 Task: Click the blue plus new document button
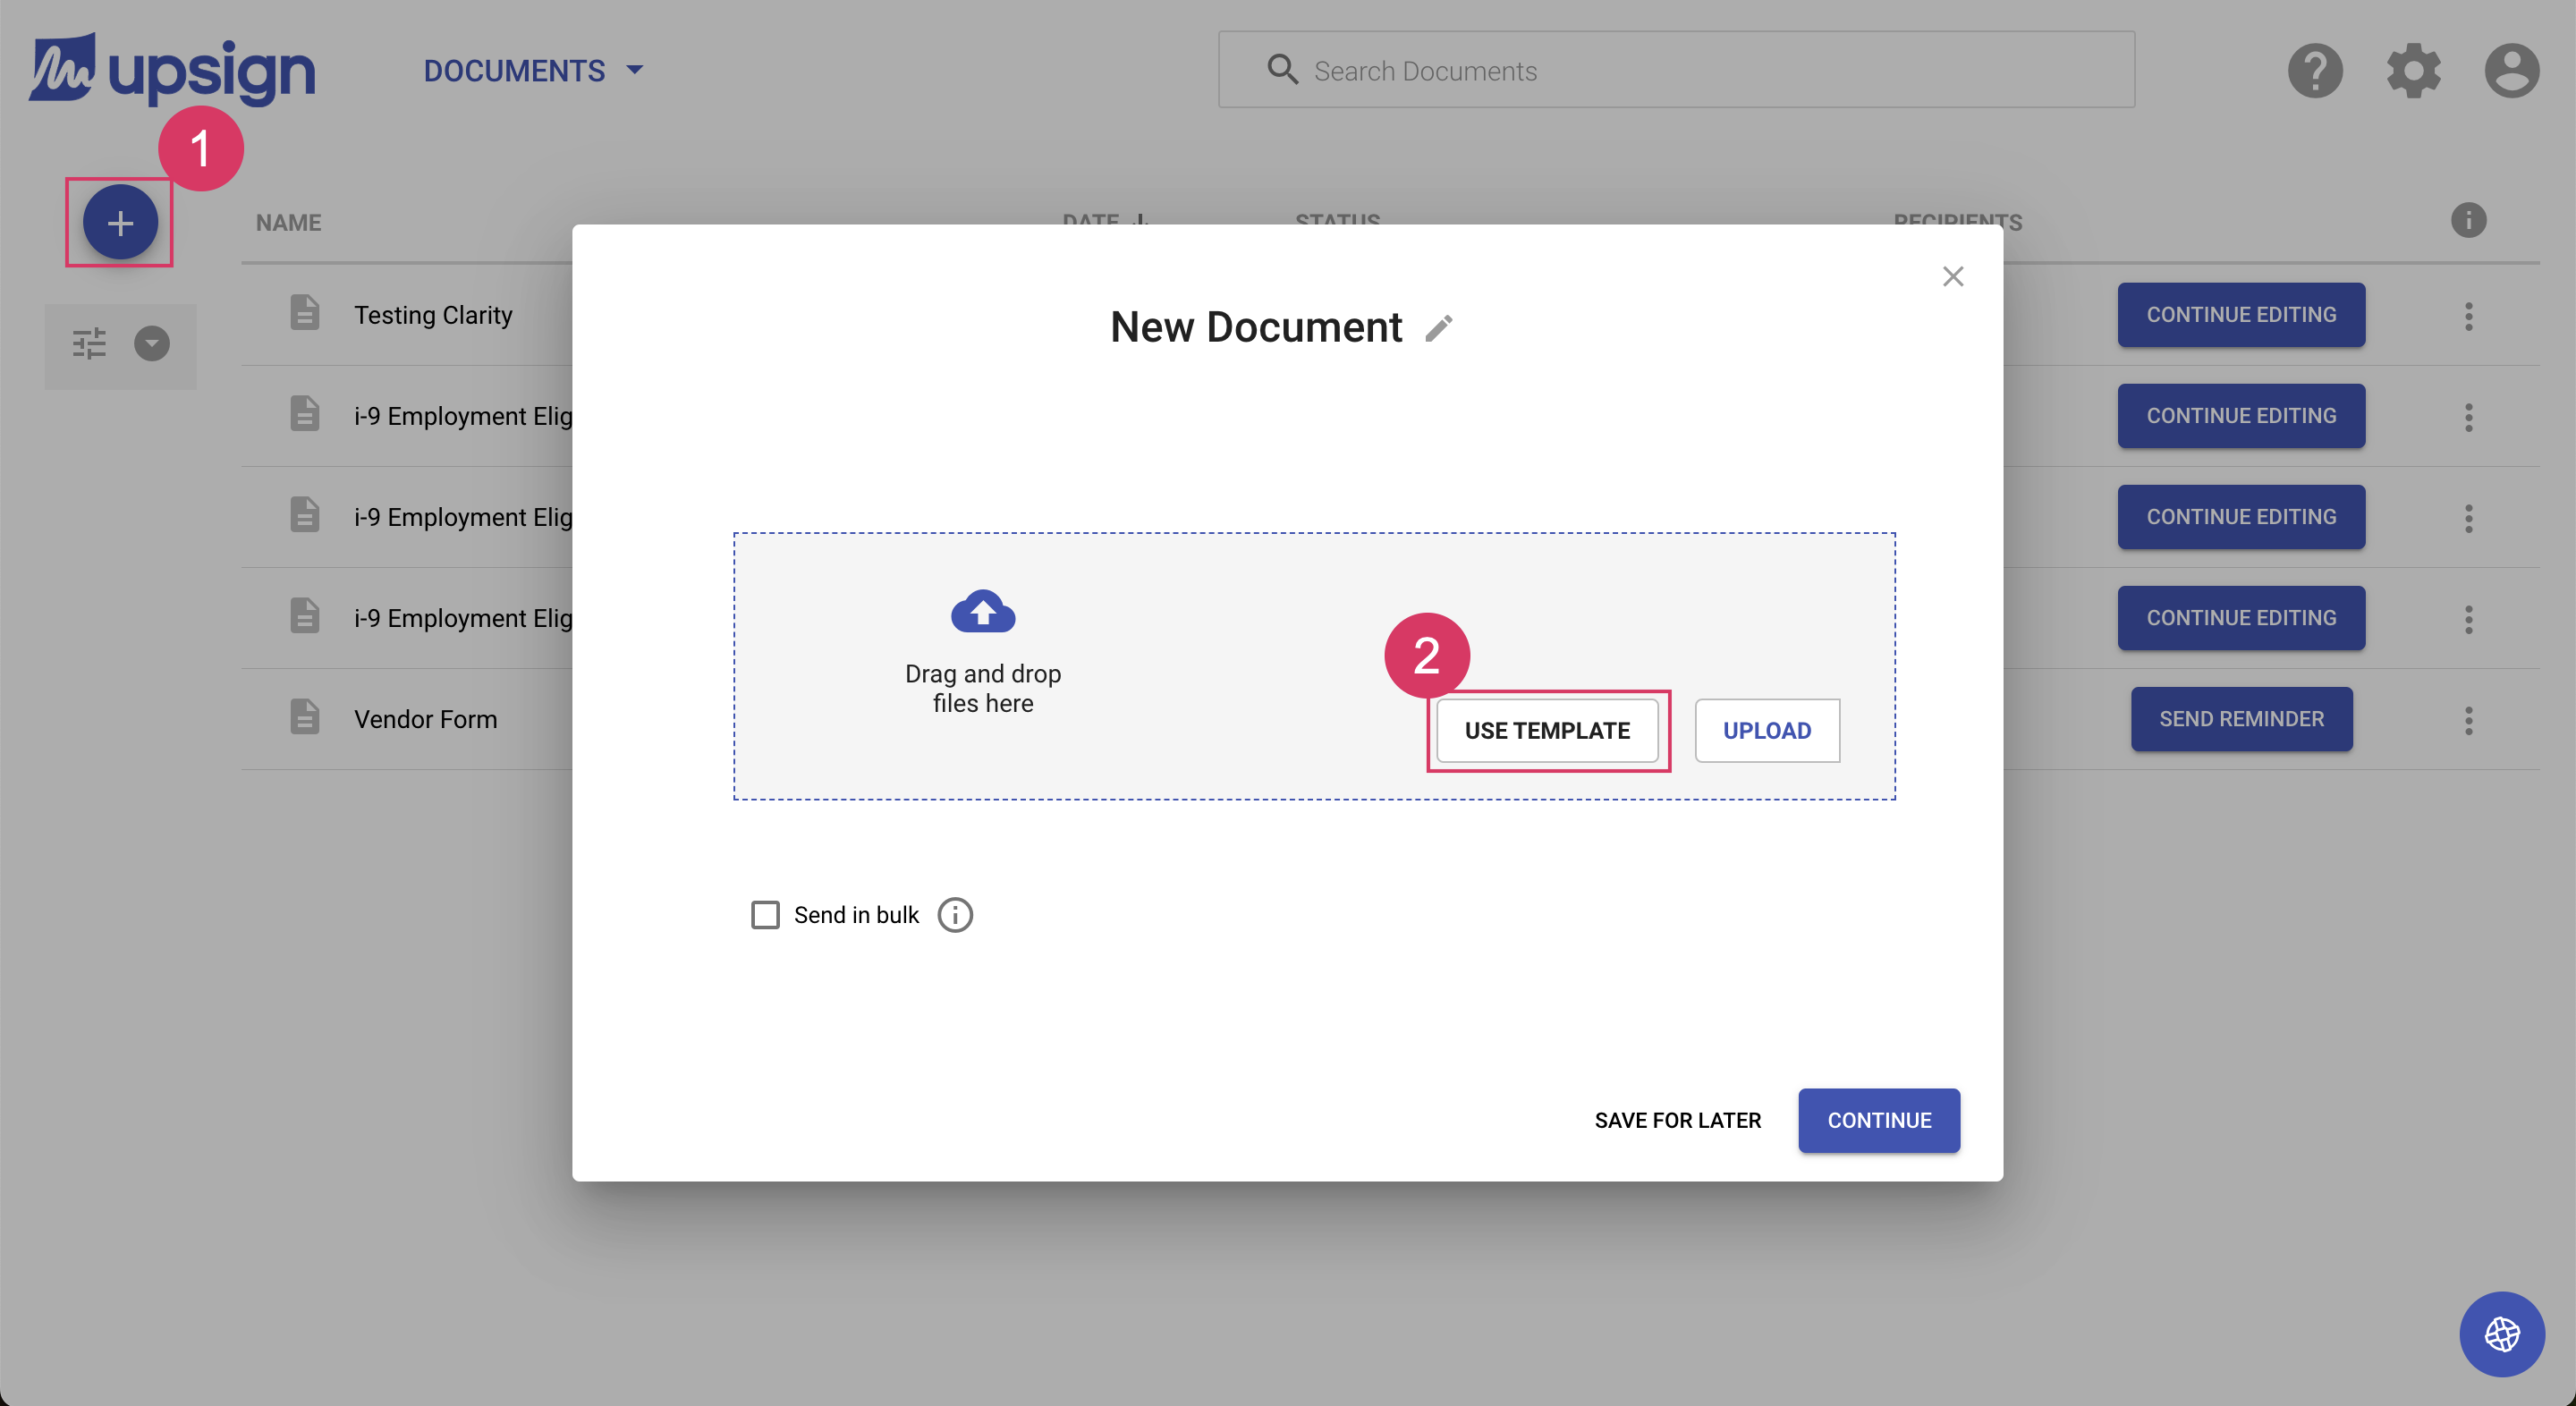pyautogui.click(x=120, y=222)
